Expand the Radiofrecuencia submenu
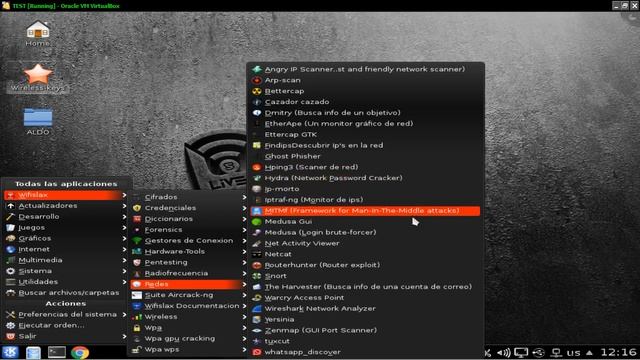Image resolution: width=640 pixels, height=360 pixels. [189, 273]
